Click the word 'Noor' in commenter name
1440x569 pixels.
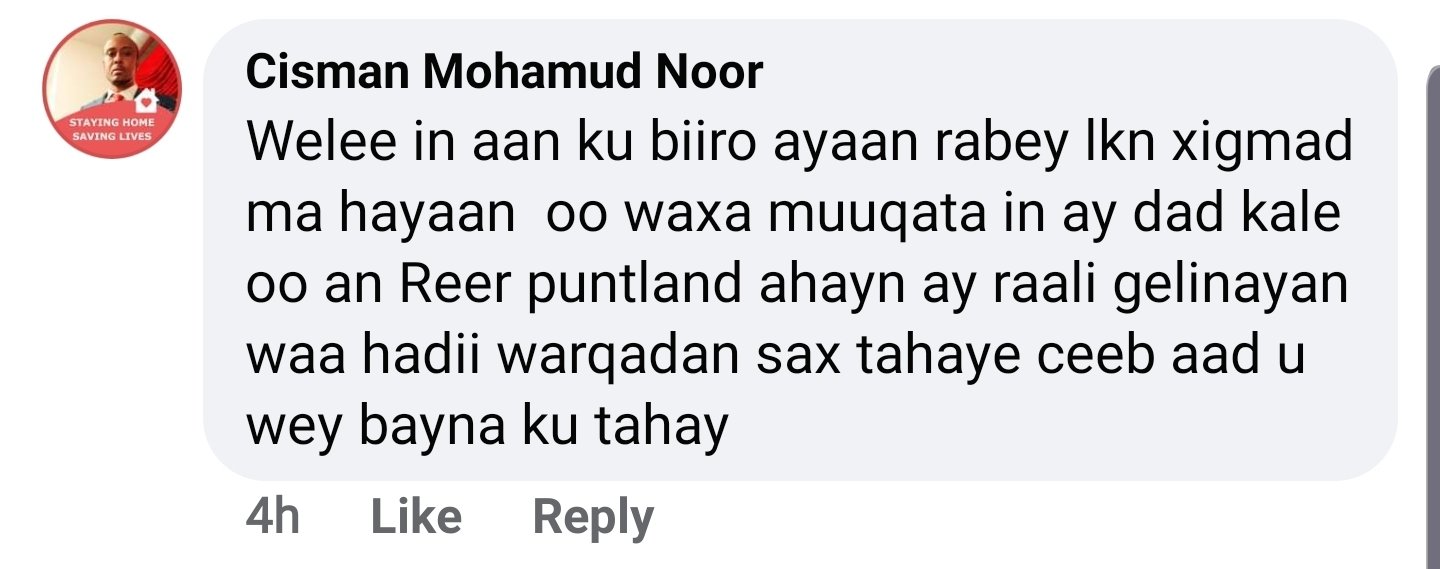tap(707, 73)
